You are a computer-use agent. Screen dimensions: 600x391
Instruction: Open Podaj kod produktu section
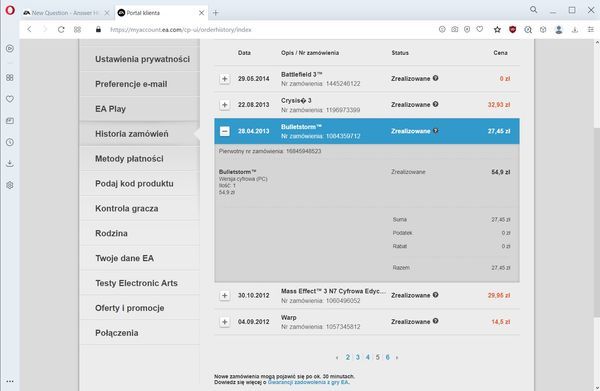pos(140,183)
